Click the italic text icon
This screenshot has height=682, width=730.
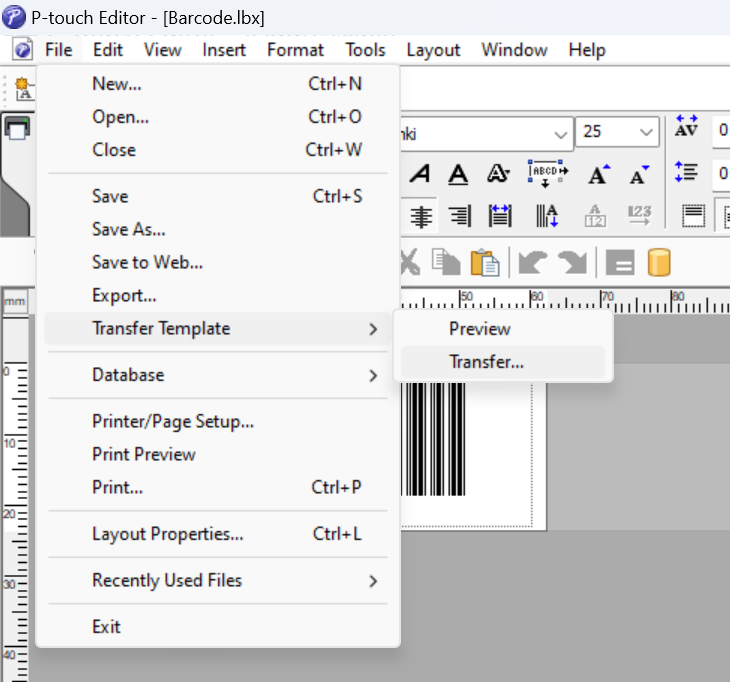pos(420,174)
